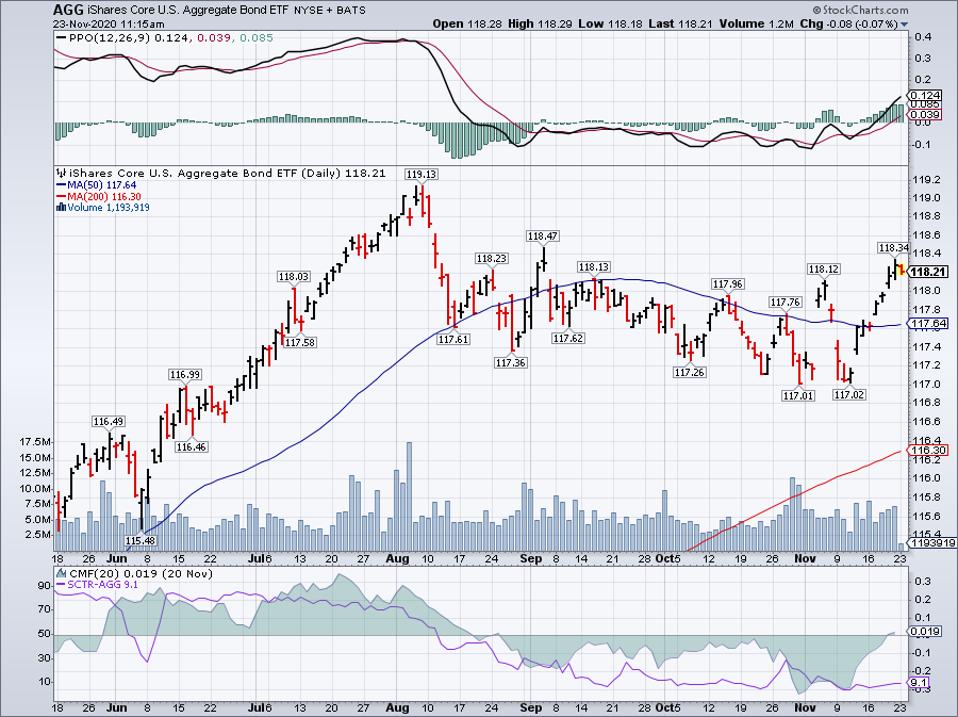This screenshot has height=717, width=958.
Task: Click the 118.34 price annotation
Action: pyautogui.click(x=893, y=248)
